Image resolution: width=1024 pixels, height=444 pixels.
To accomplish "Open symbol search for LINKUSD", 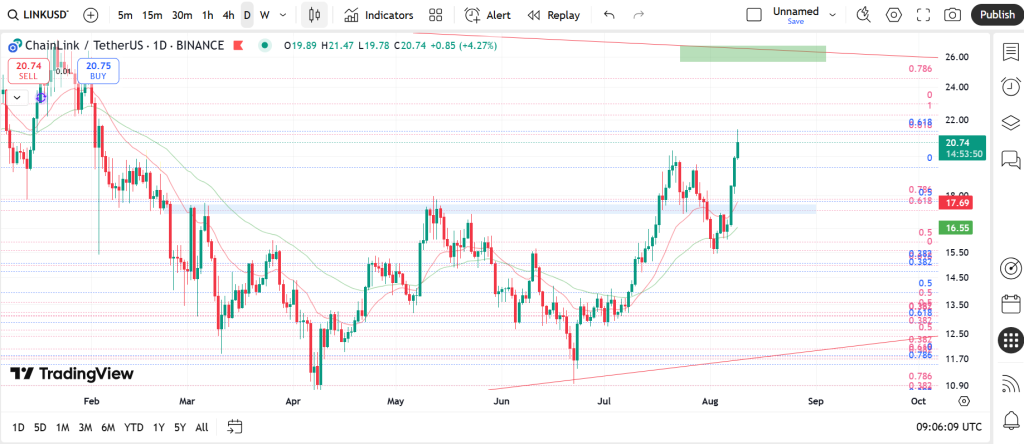I will coord(39,14).
